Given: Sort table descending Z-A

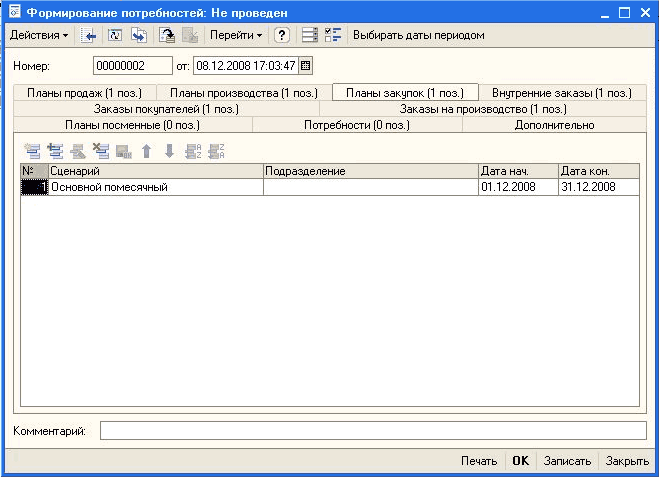Looking at the screenshot, I should pos(216,151).
